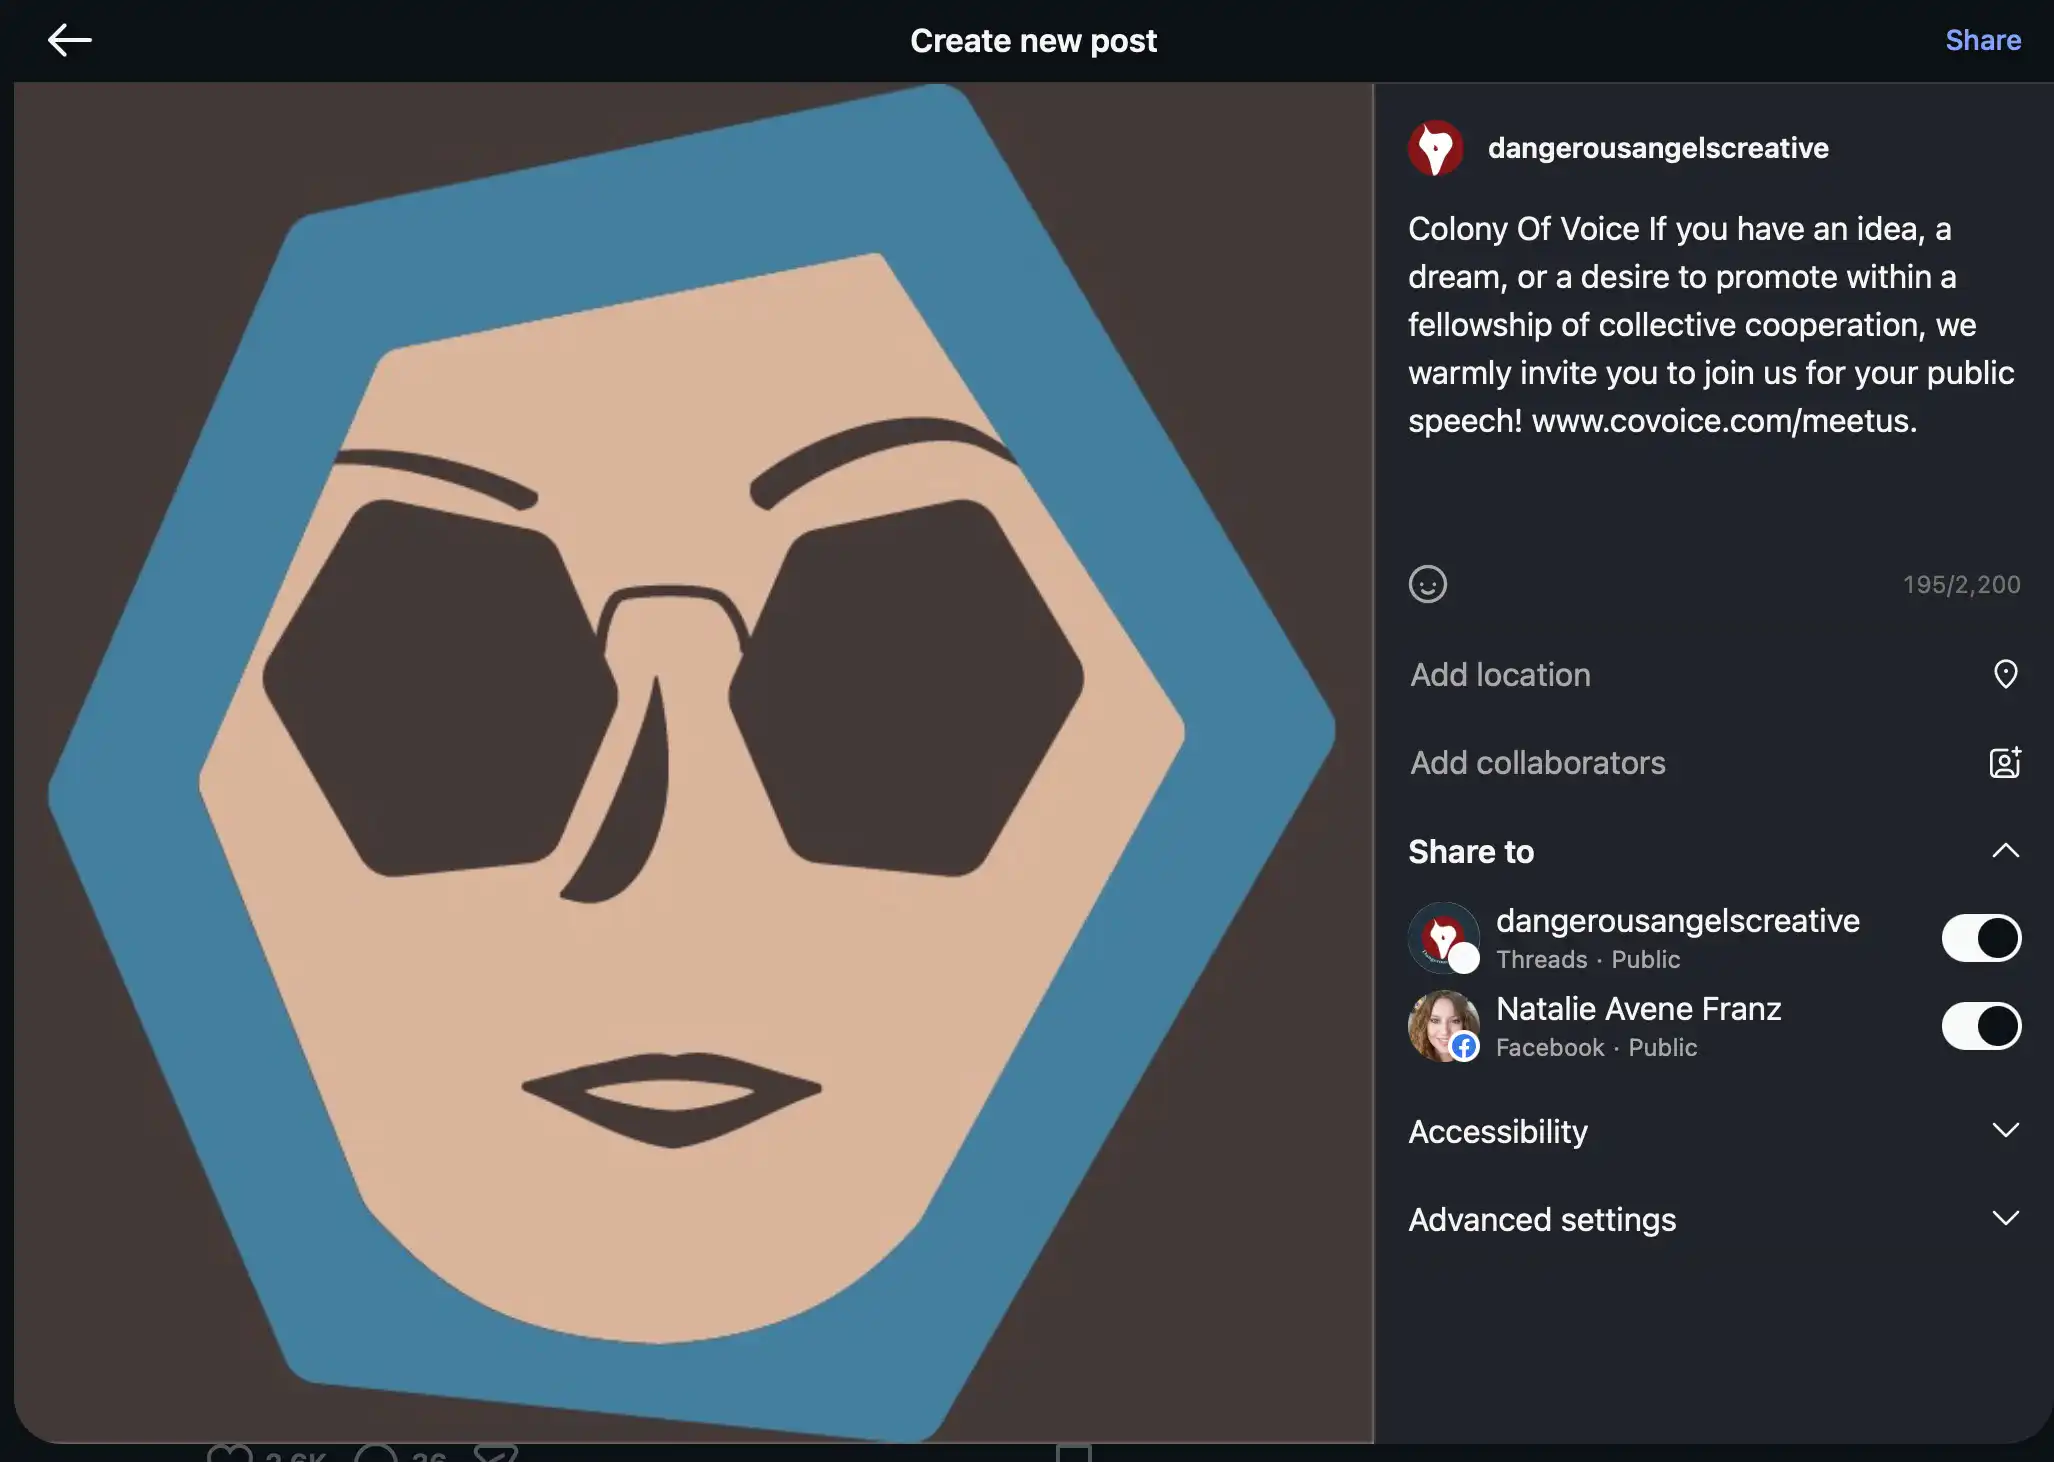Viewport: 2054px width, 1462px height.
Task: Click the Share to heading
Action: pyautogui.click(x=1471, y=851)
